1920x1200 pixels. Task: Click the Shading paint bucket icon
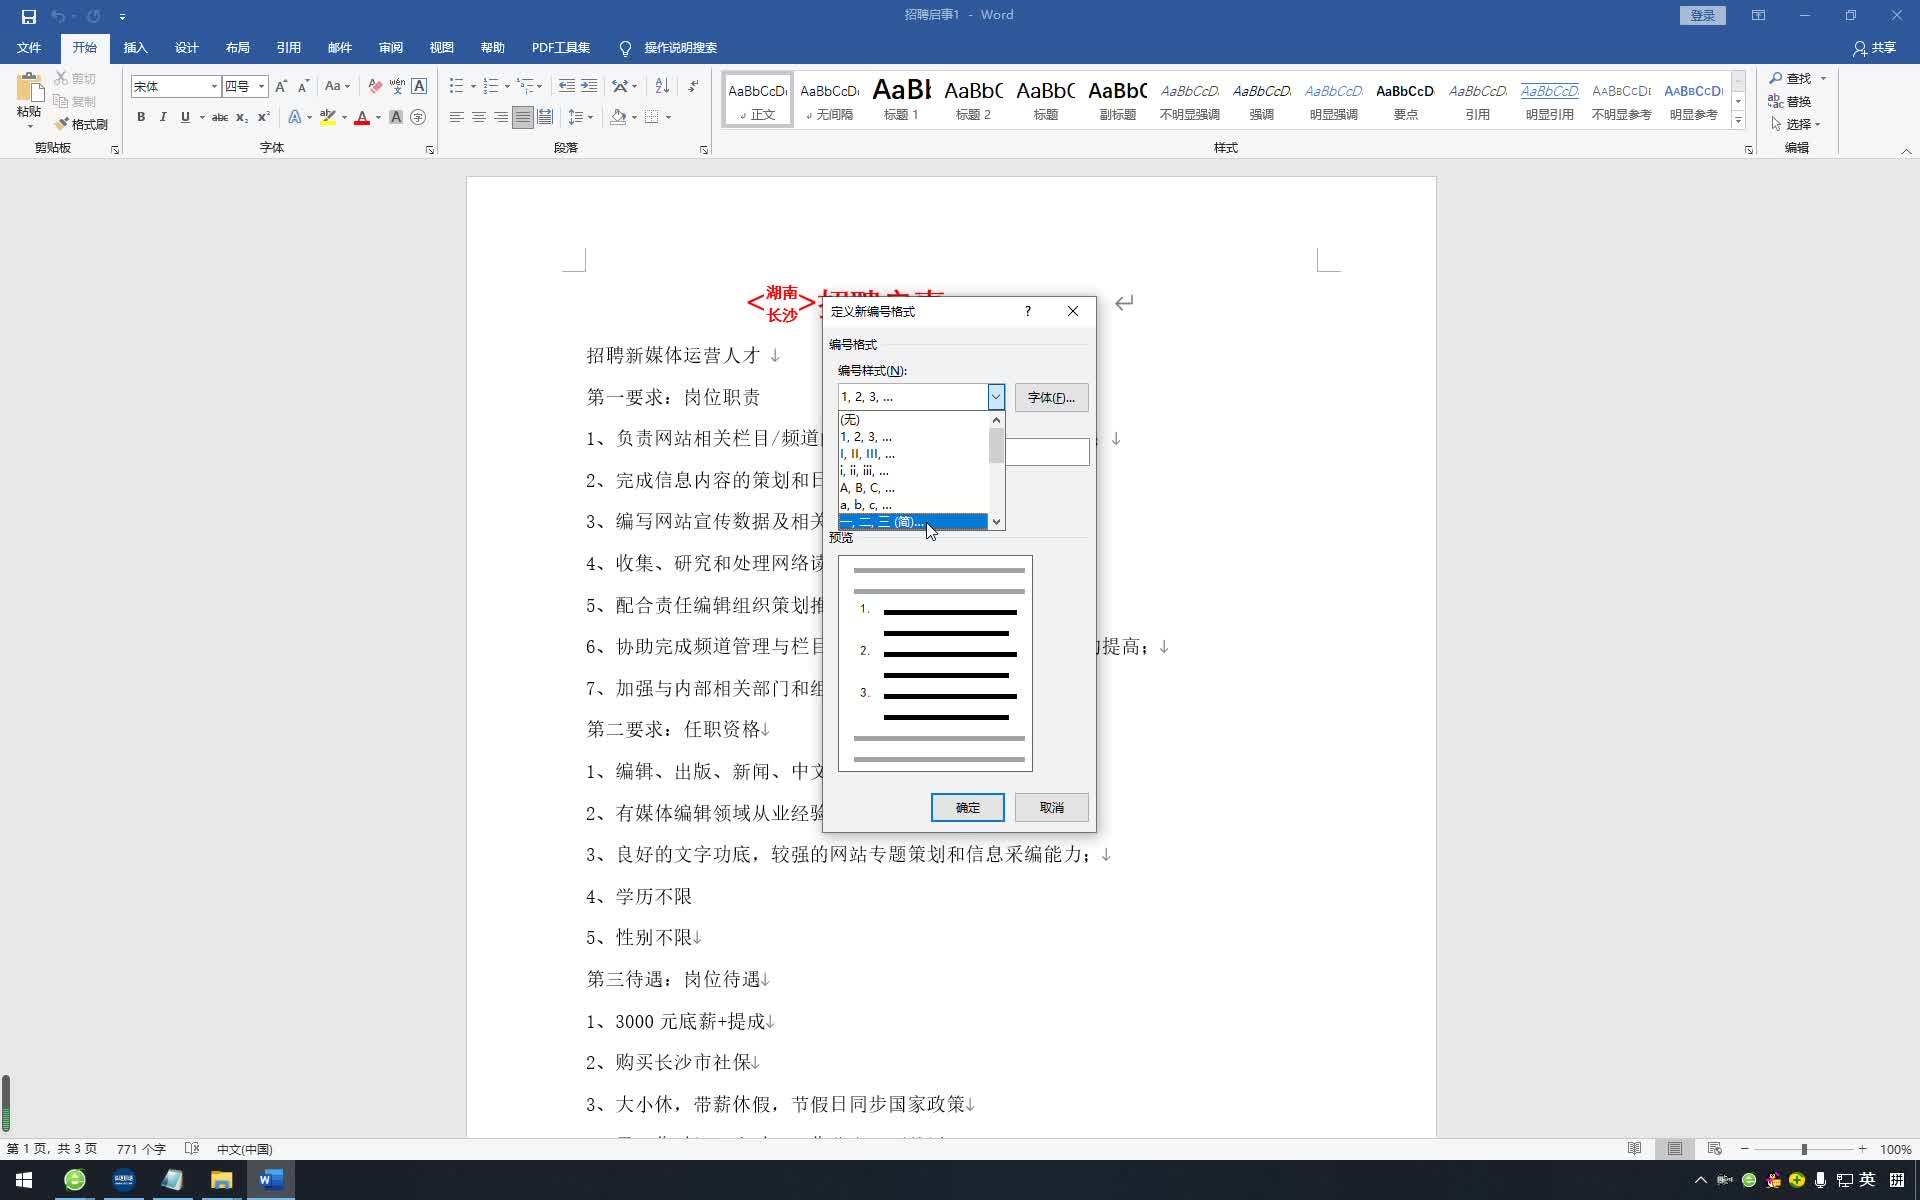(x=618, y=117)
